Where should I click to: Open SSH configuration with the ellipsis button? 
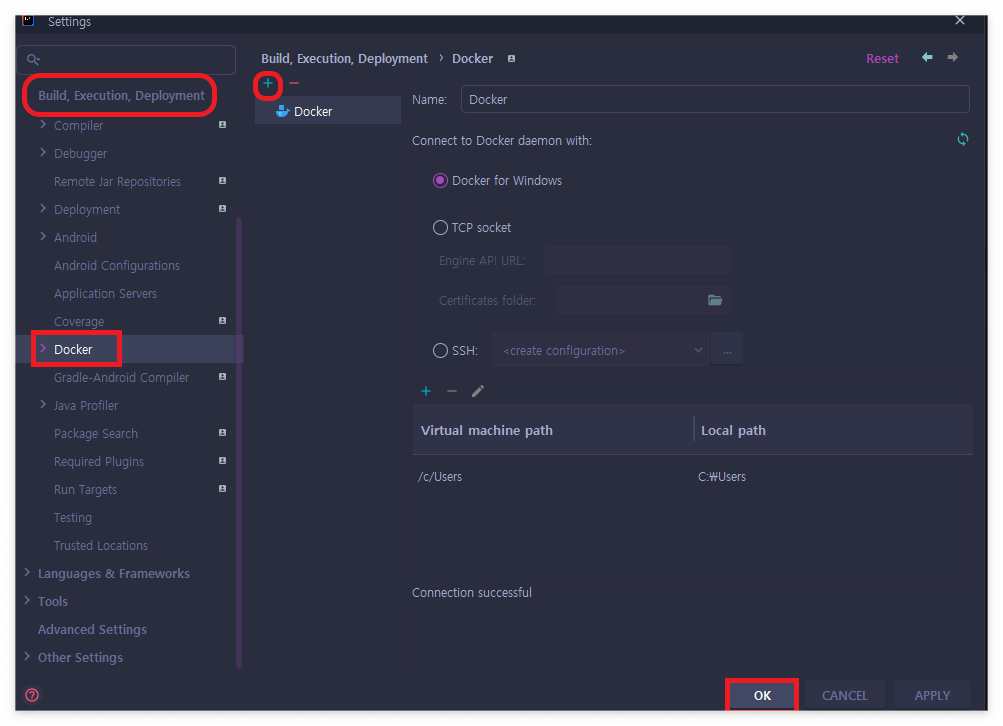coord(727,350)
